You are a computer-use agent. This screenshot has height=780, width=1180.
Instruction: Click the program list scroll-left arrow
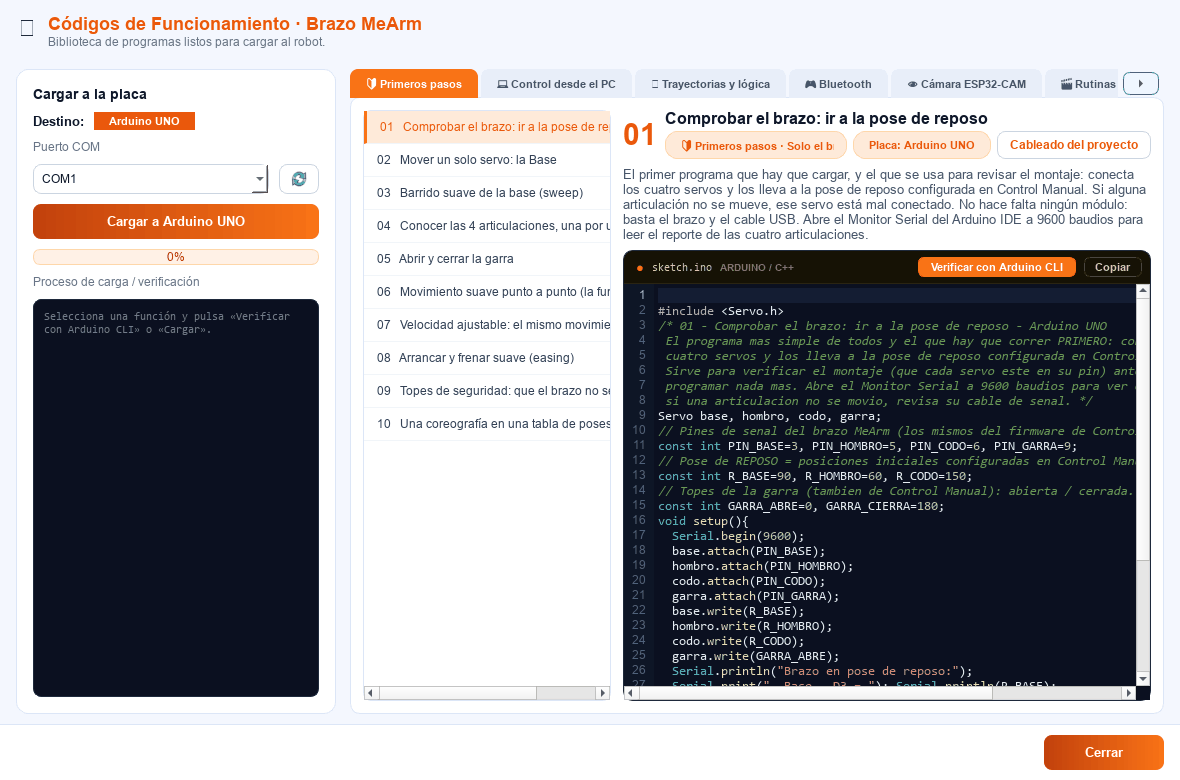370,693
